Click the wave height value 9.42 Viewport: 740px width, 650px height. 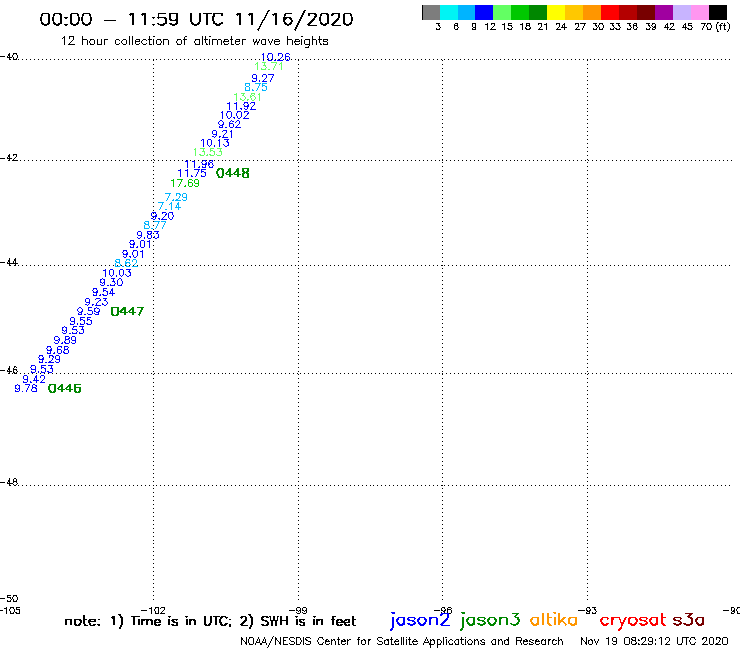pos(34,379)
